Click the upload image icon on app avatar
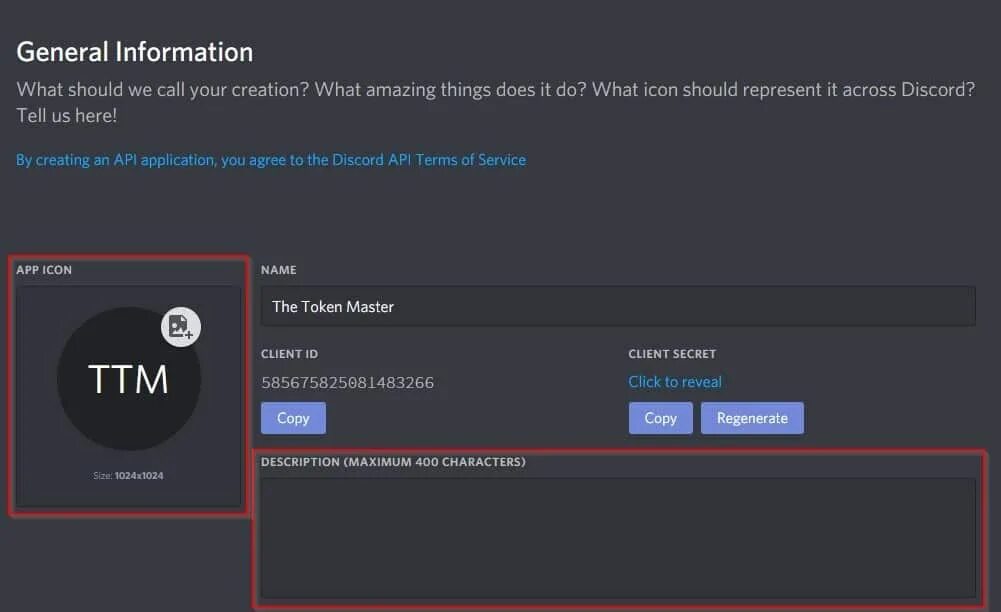This screenshot has height=612, width=1001. [x=181, y=327]
